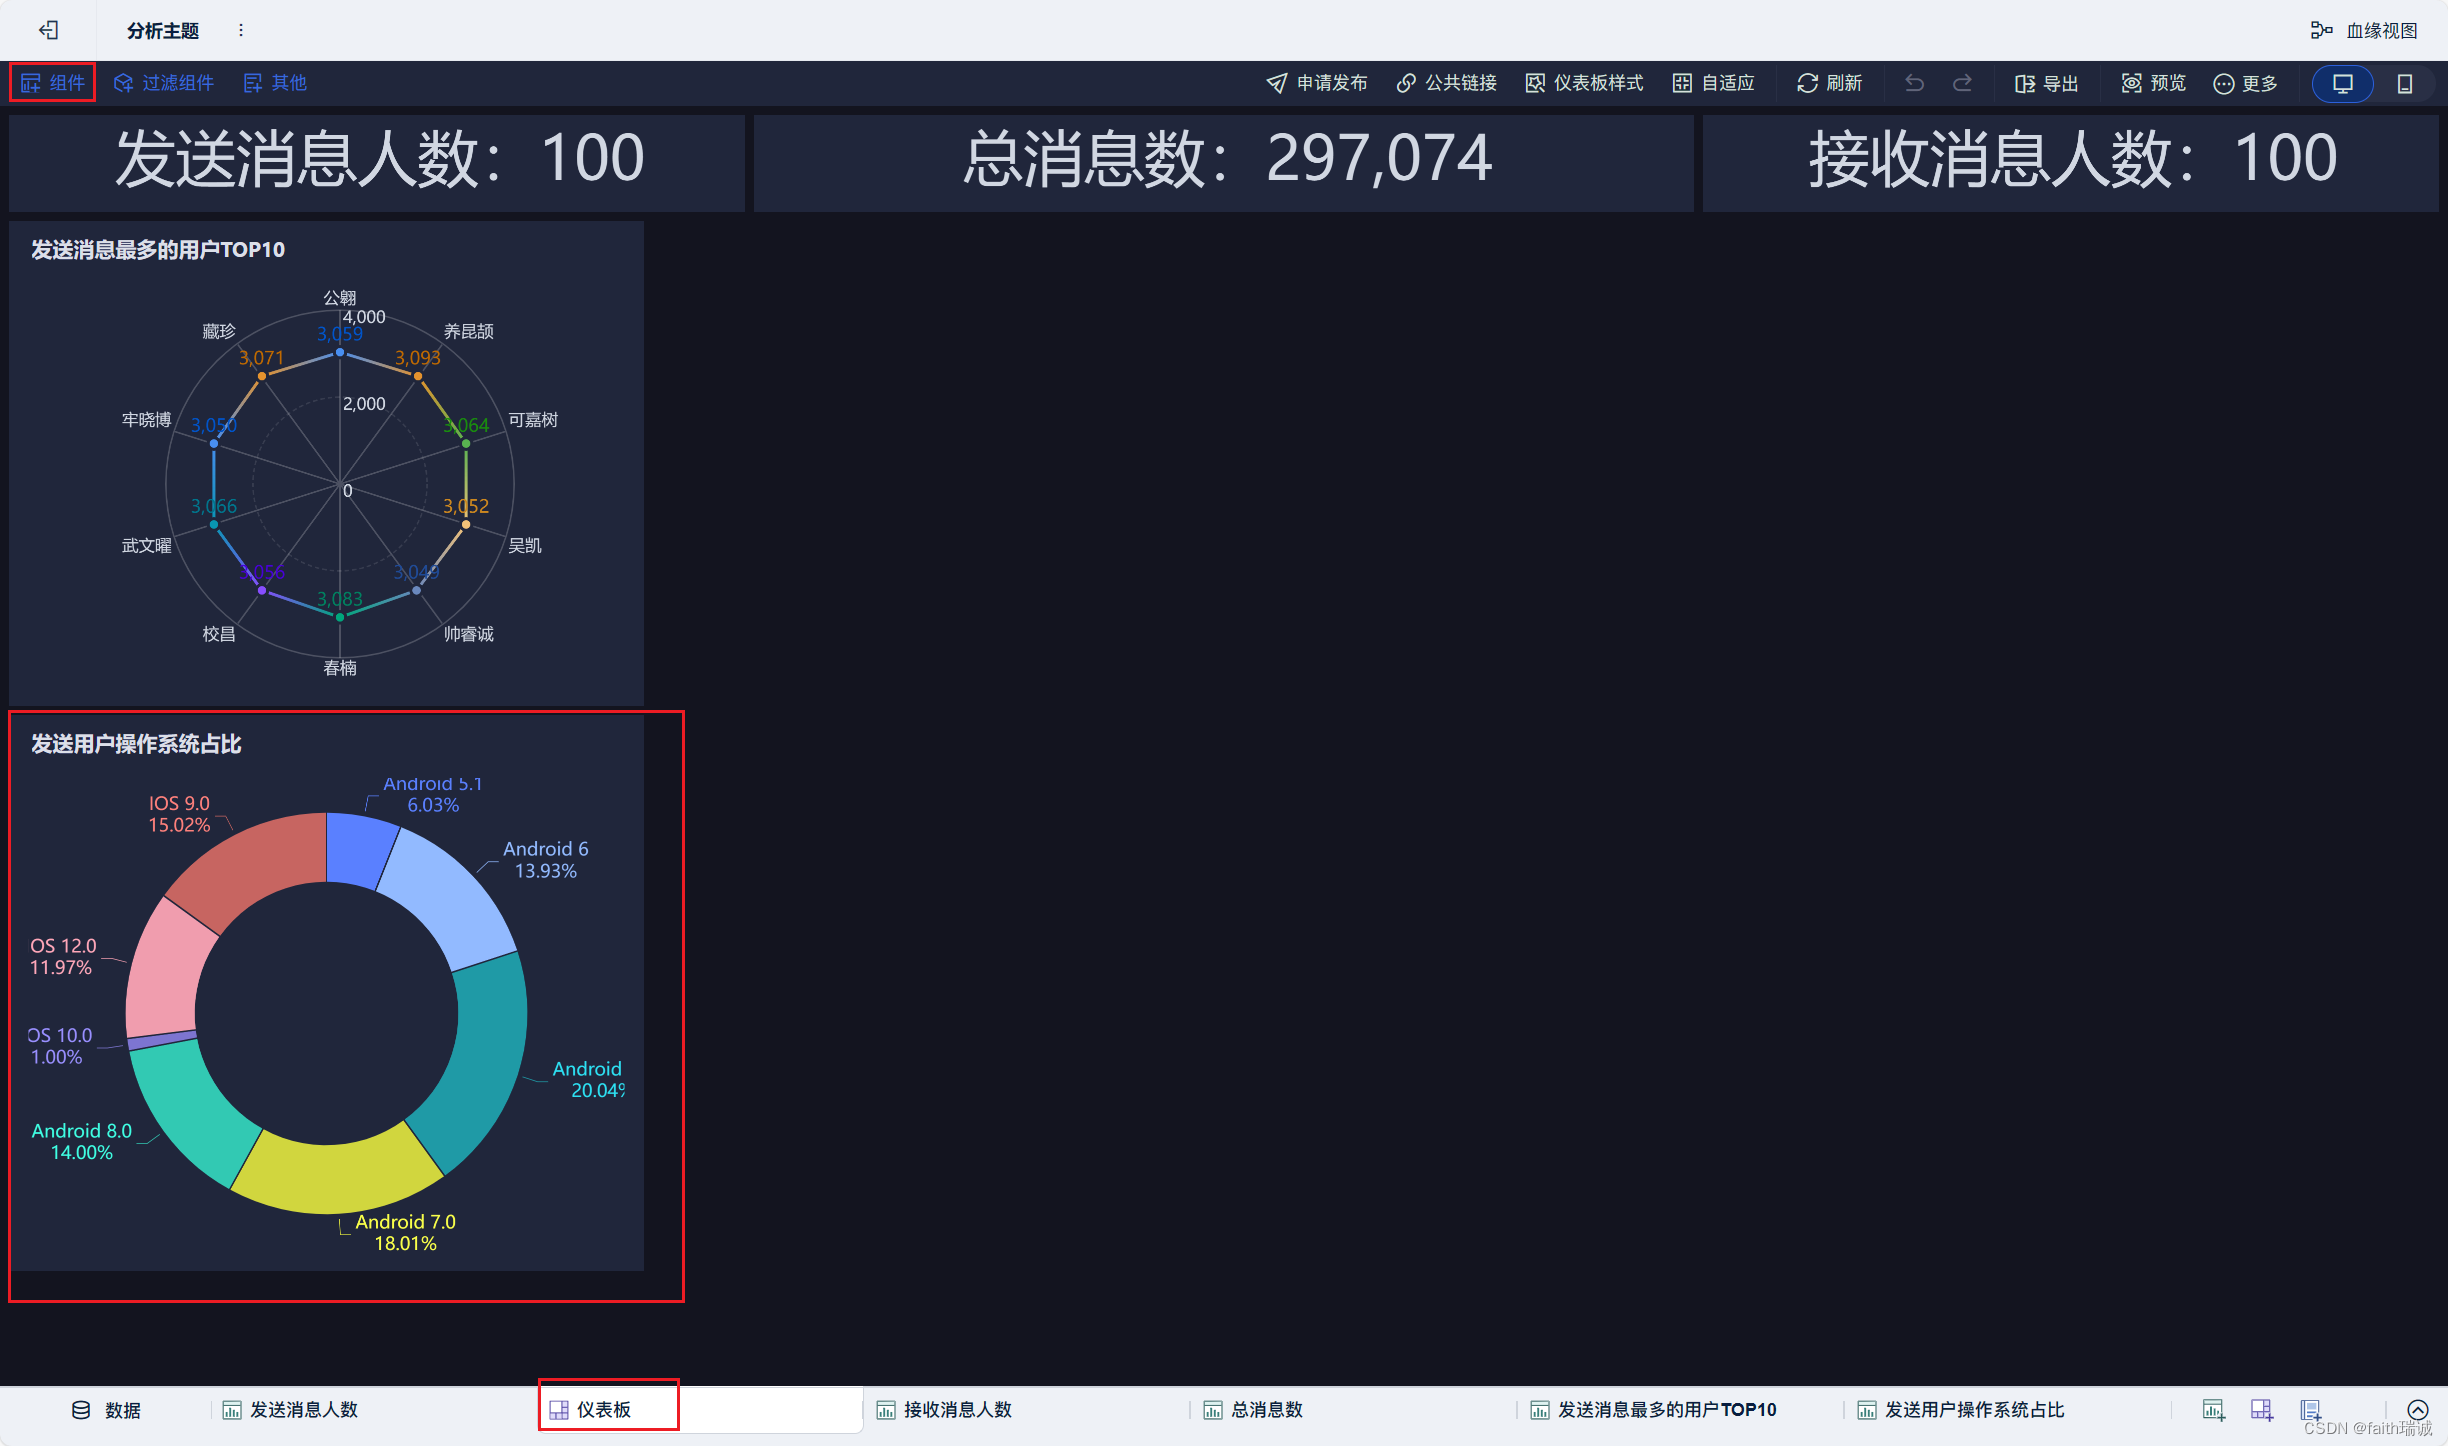Click the 刷新 refresh icon
This screenshot has height=1446, width=2448.
coord(1807,83)
